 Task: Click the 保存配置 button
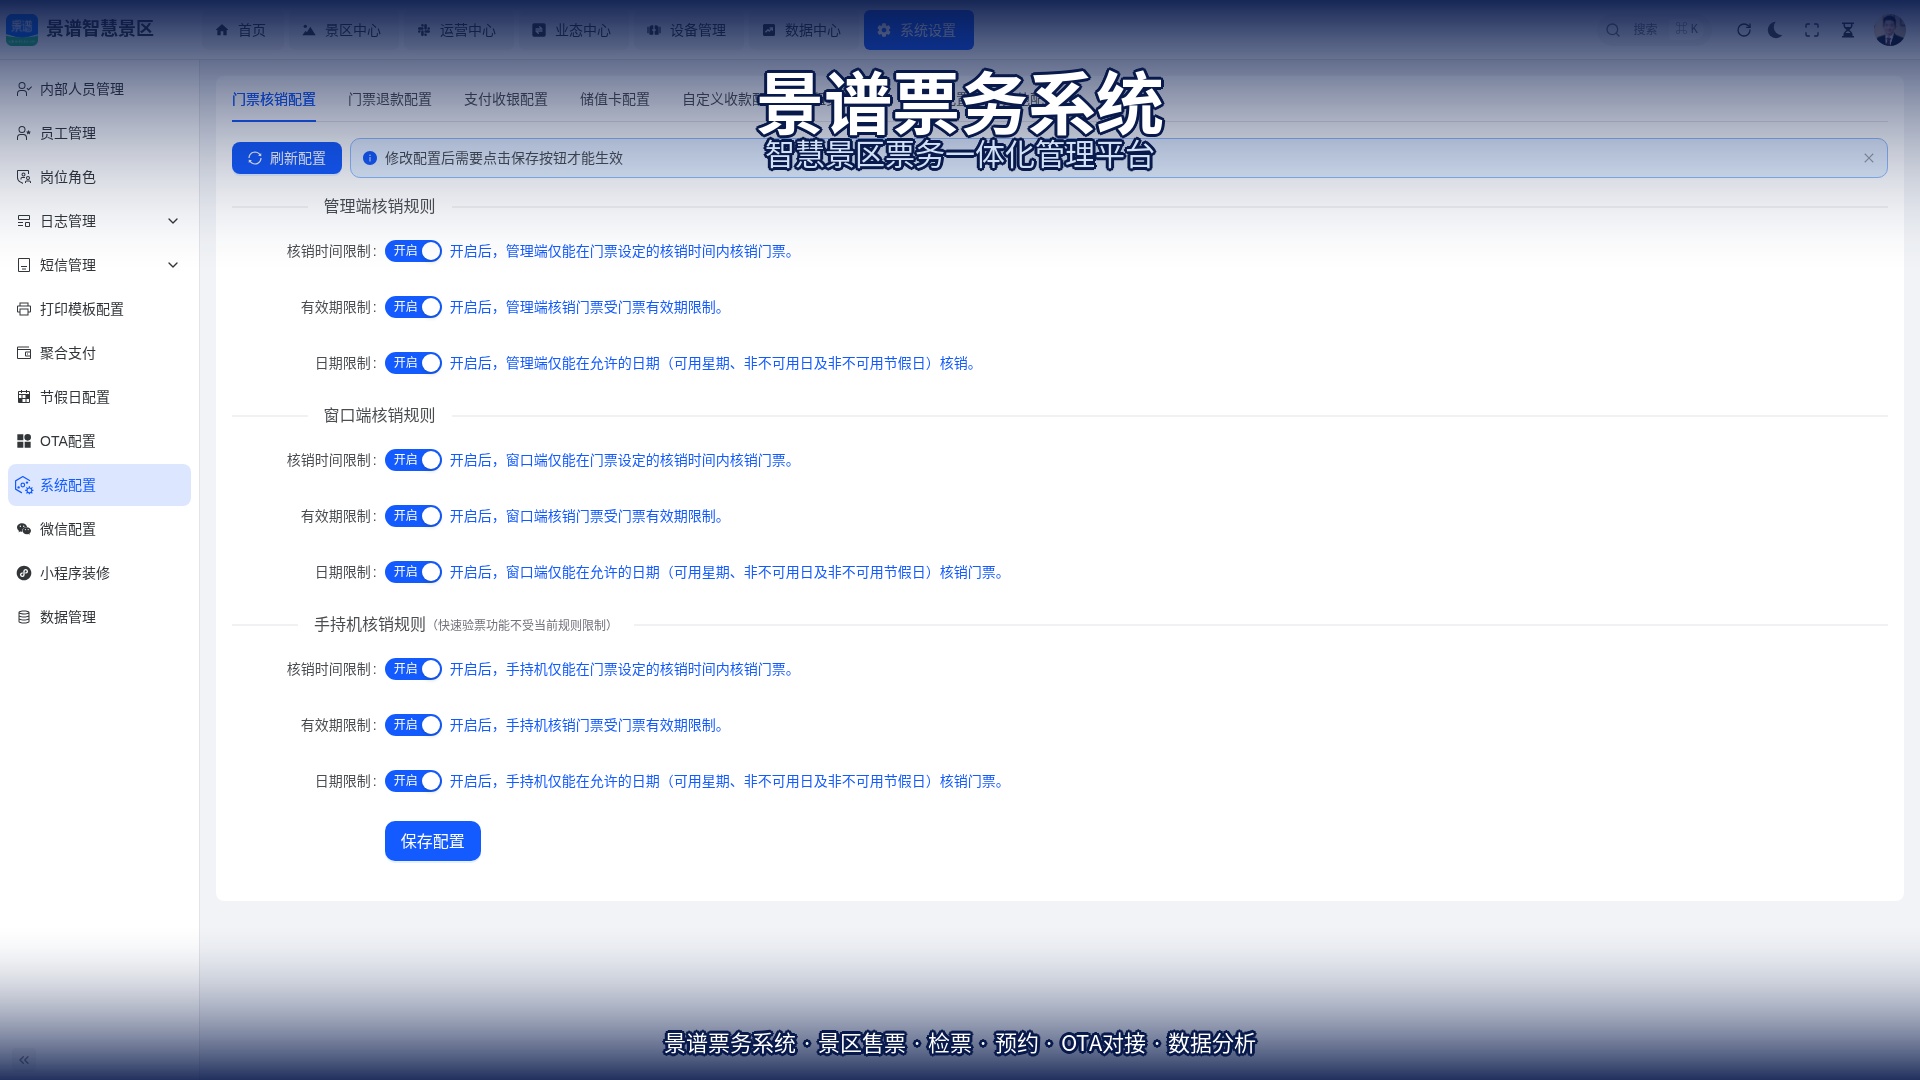[x=433, y=841]
